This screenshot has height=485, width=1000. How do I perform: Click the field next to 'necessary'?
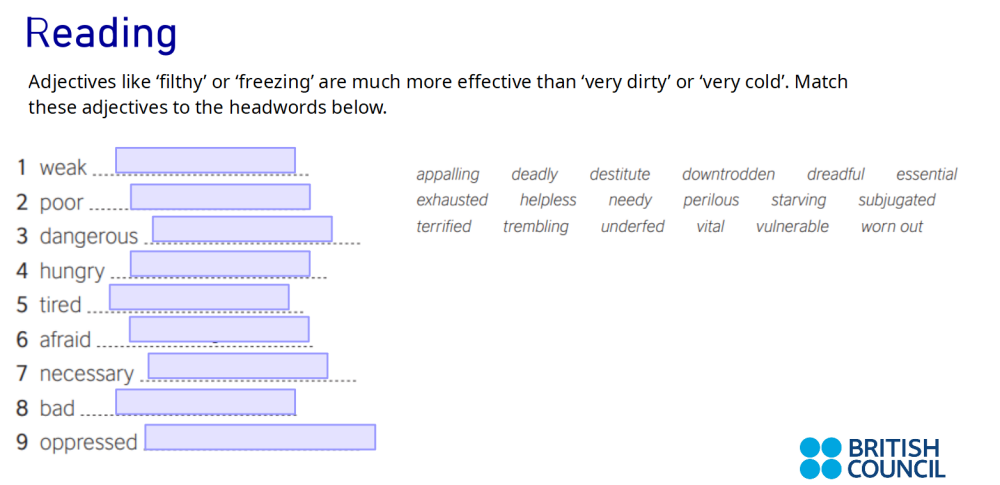click(x=238, y=366)
